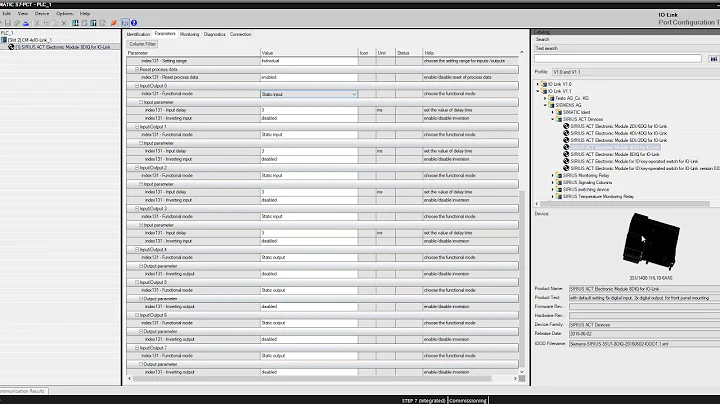The width and height of the screenshot is (720, 404).
Task: Switch to the Diagnostics tab
Action: [214, 34]
